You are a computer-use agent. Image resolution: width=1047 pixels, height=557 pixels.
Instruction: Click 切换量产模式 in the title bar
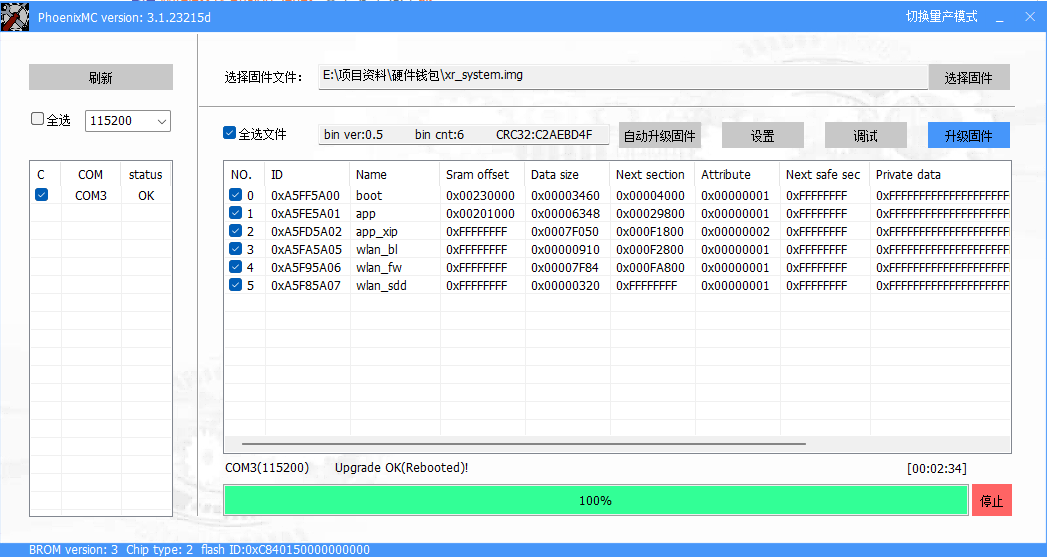point(941,17)
